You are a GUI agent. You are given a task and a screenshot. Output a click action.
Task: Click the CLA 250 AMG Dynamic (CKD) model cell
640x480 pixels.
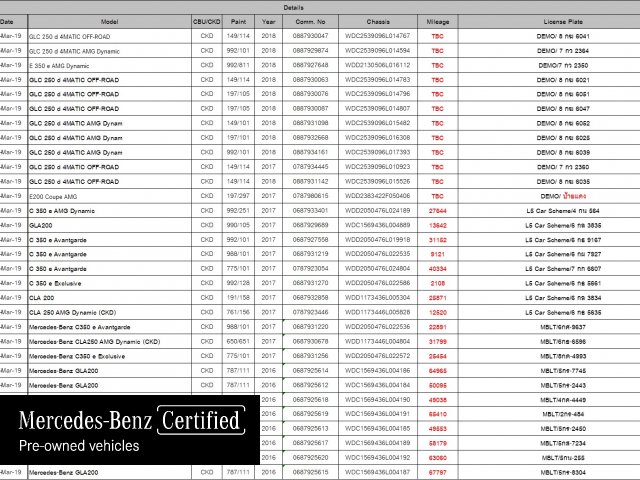tap(109, 312)
